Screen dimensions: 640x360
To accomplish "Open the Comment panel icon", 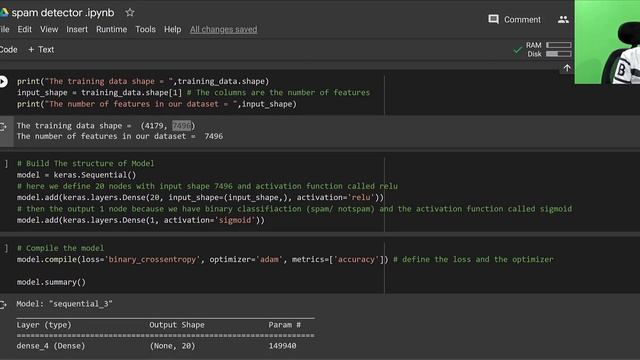I will pos(493,19).
